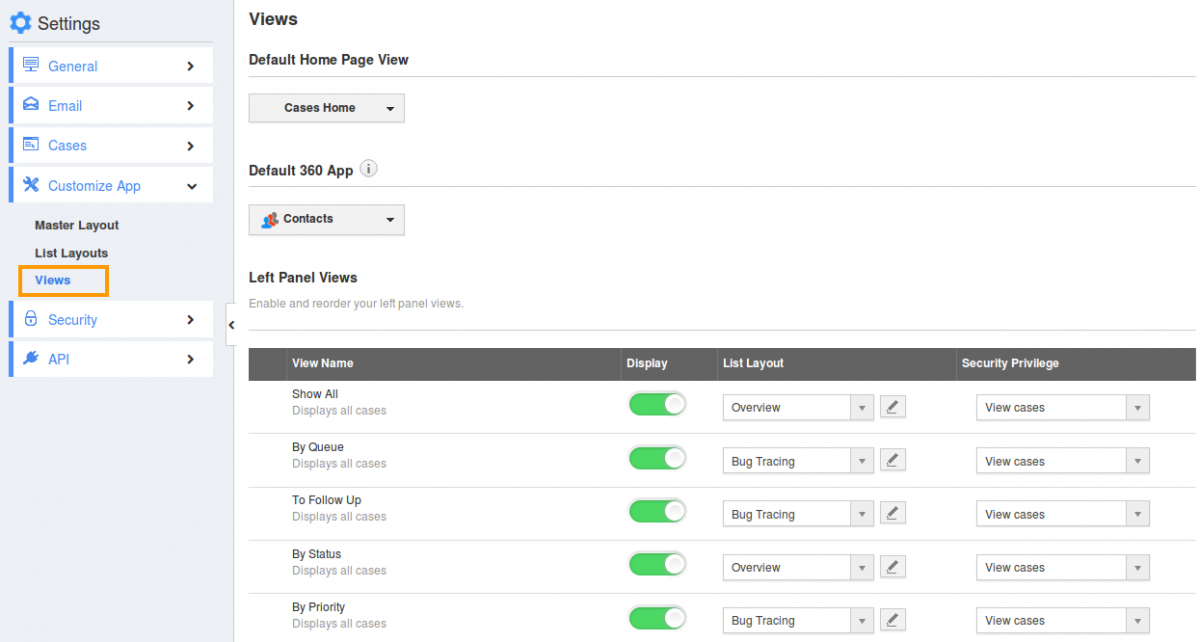Click edit pencil icon for Show All row
This screenshot has width=1200, height=642.
coord(893,407)
